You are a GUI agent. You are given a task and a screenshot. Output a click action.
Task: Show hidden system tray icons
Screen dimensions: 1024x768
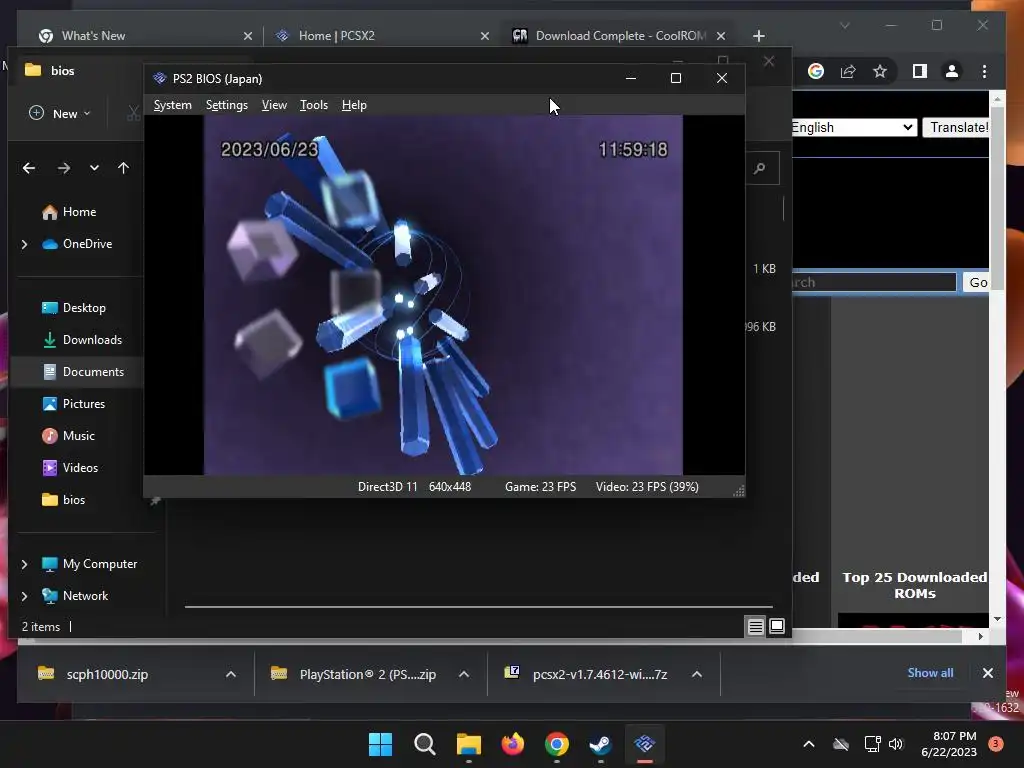coord(808,744)
